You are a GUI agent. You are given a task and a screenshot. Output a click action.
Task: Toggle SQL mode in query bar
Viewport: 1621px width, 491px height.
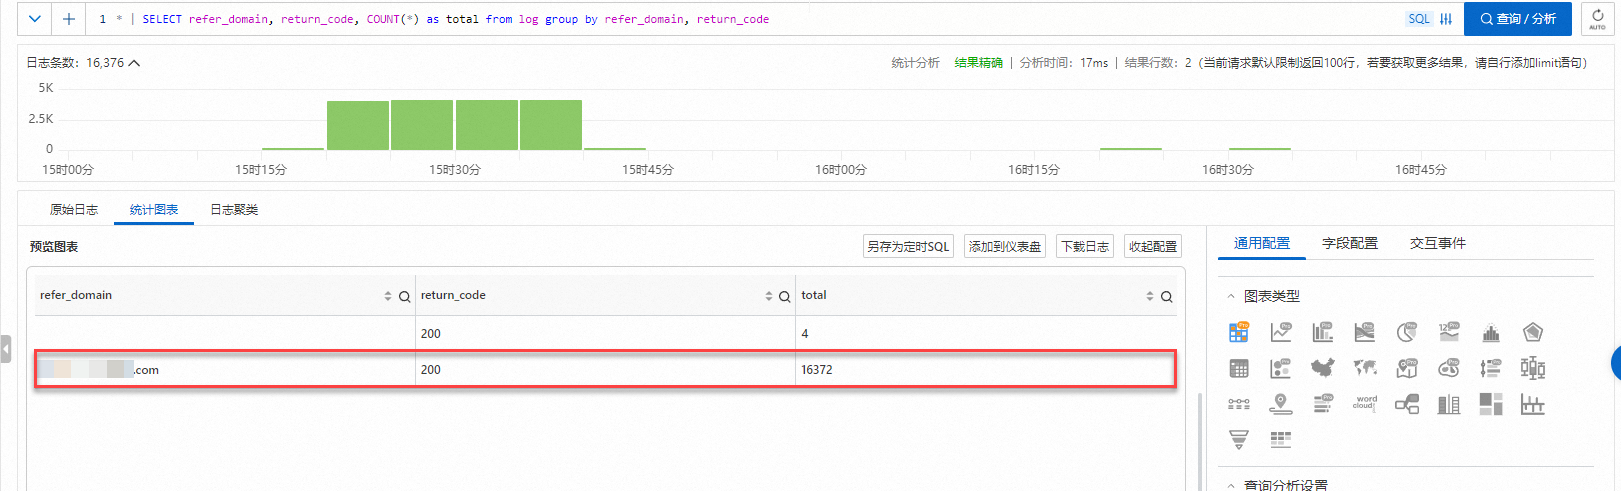[x=1419, y=19]
